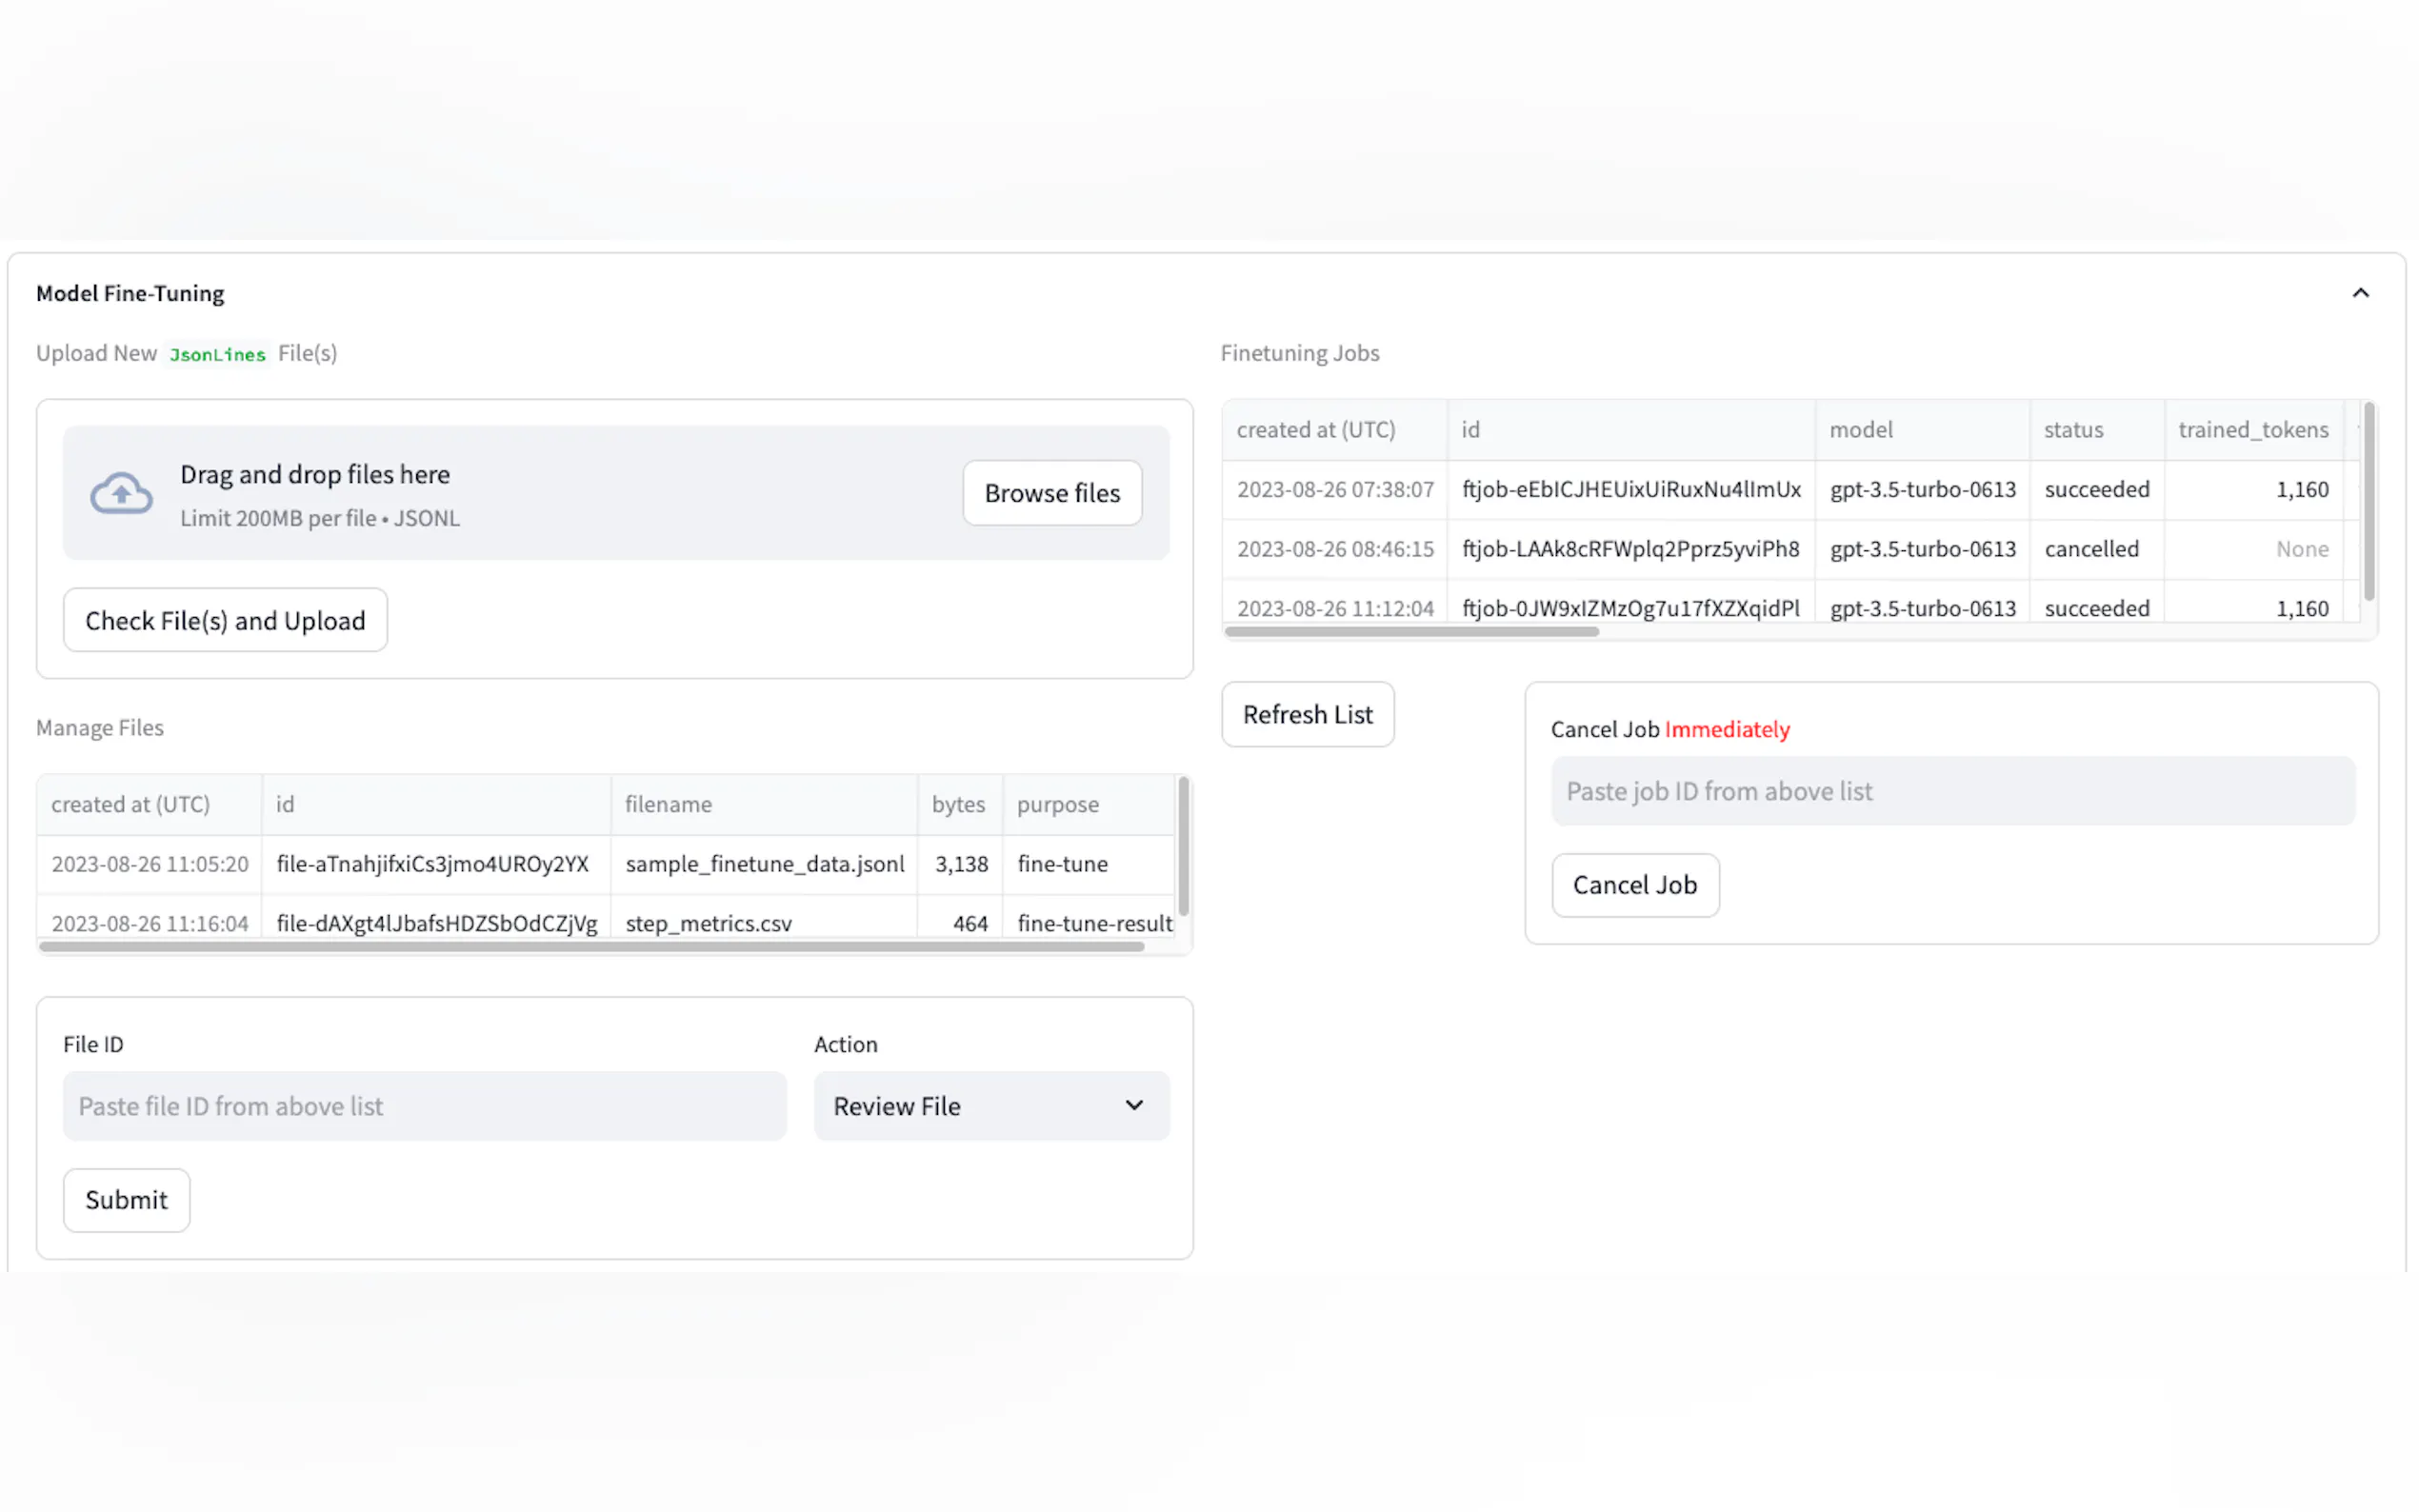Click the Submit button

[126, 1199]
